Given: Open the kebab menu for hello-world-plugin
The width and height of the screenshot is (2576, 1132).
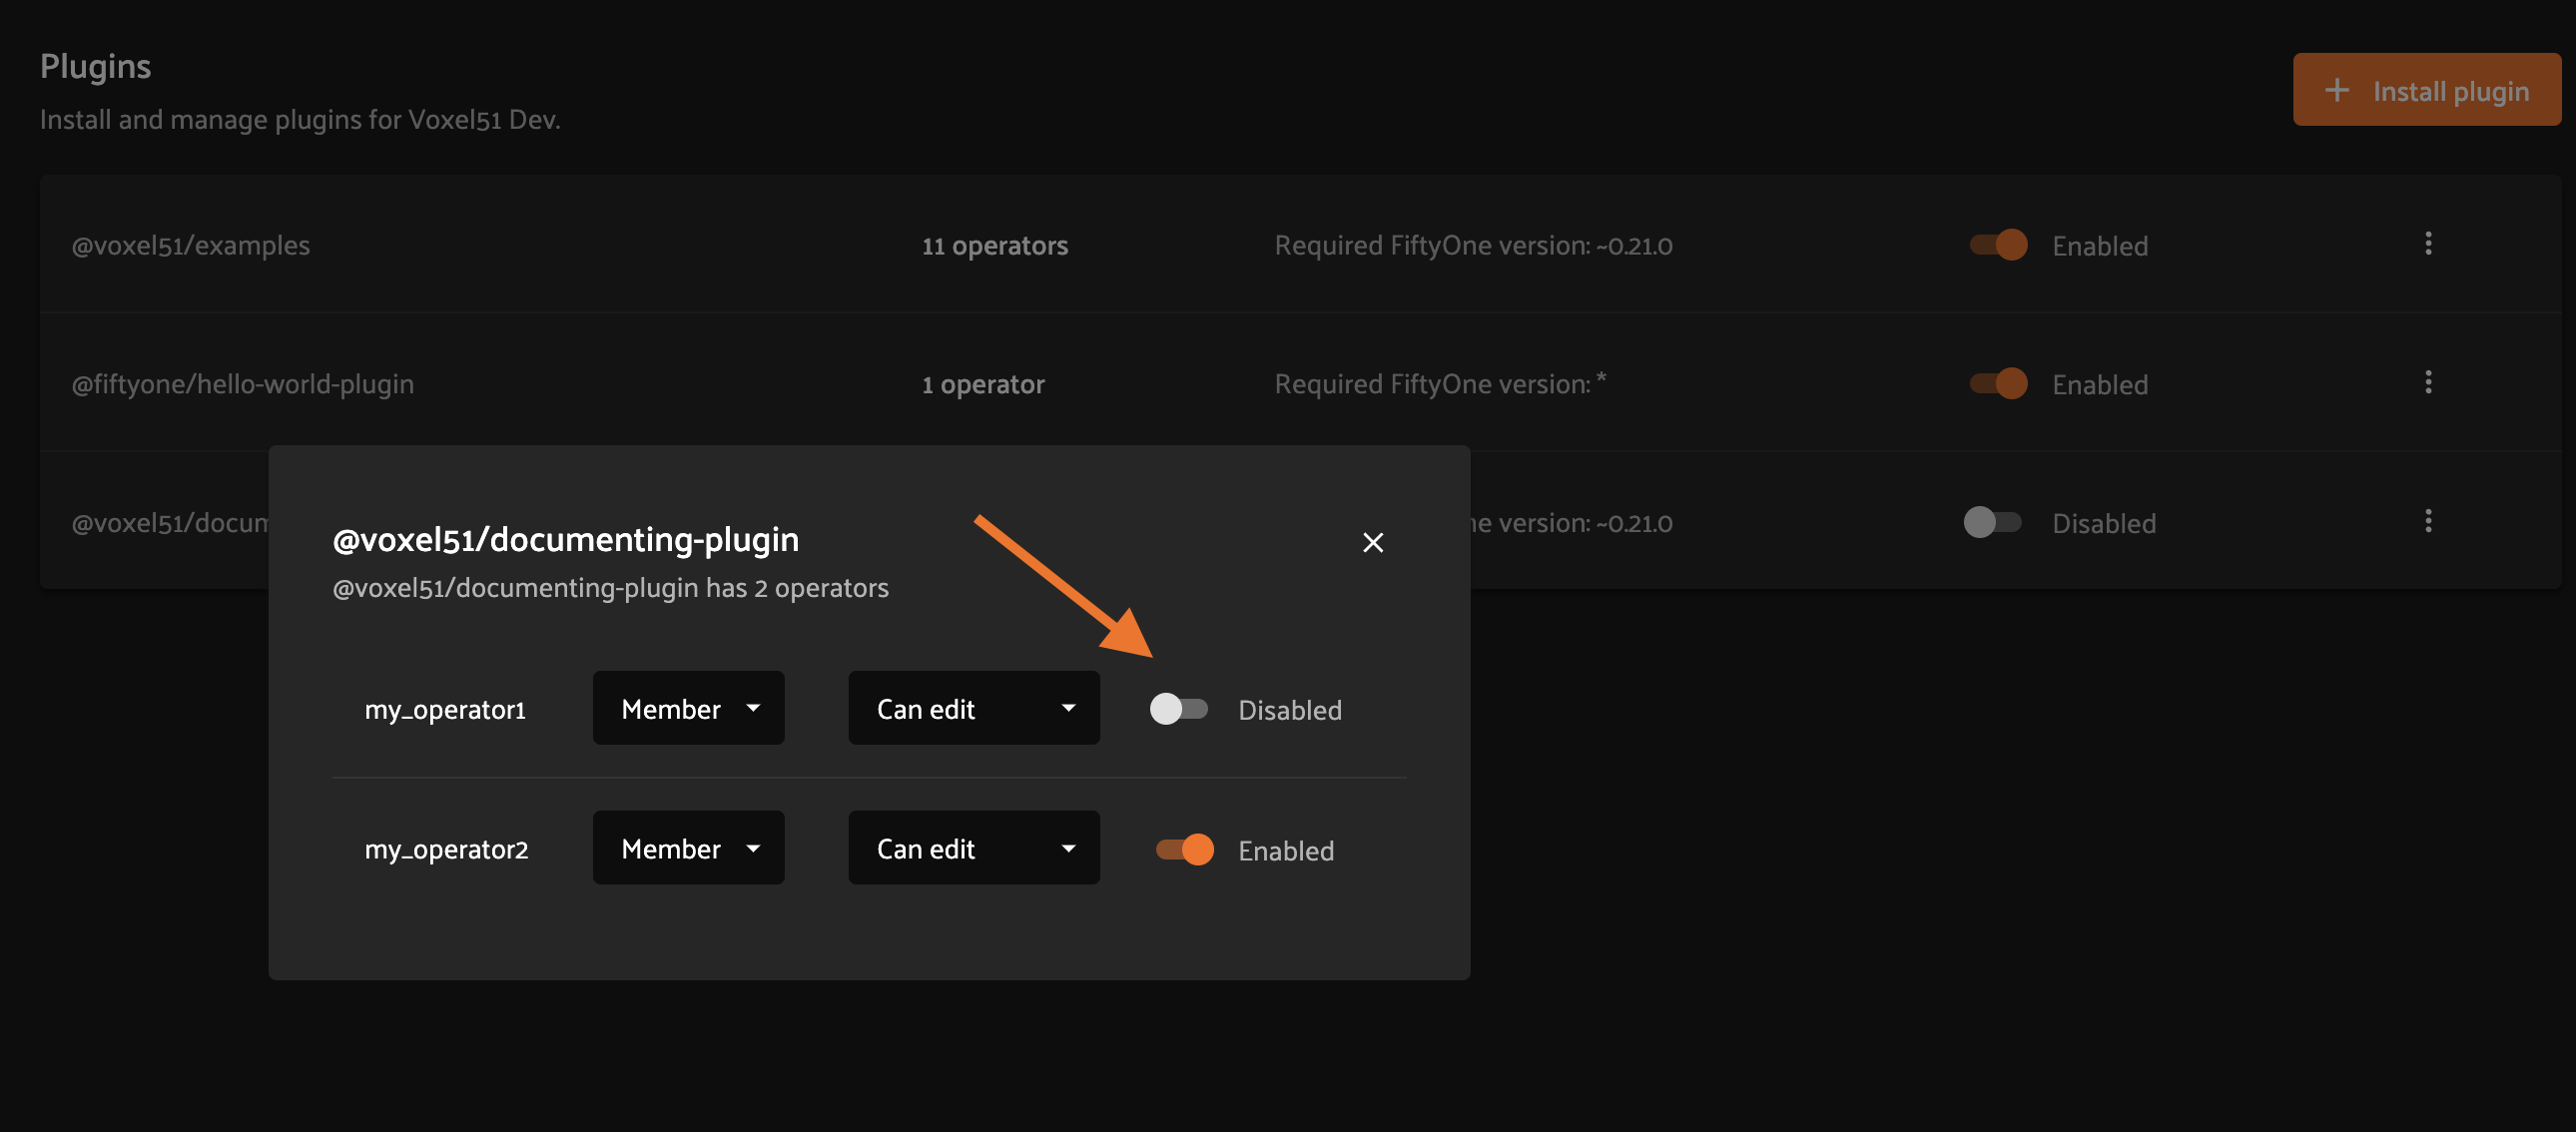Looking at the screenshot, I should (2428, 383).
